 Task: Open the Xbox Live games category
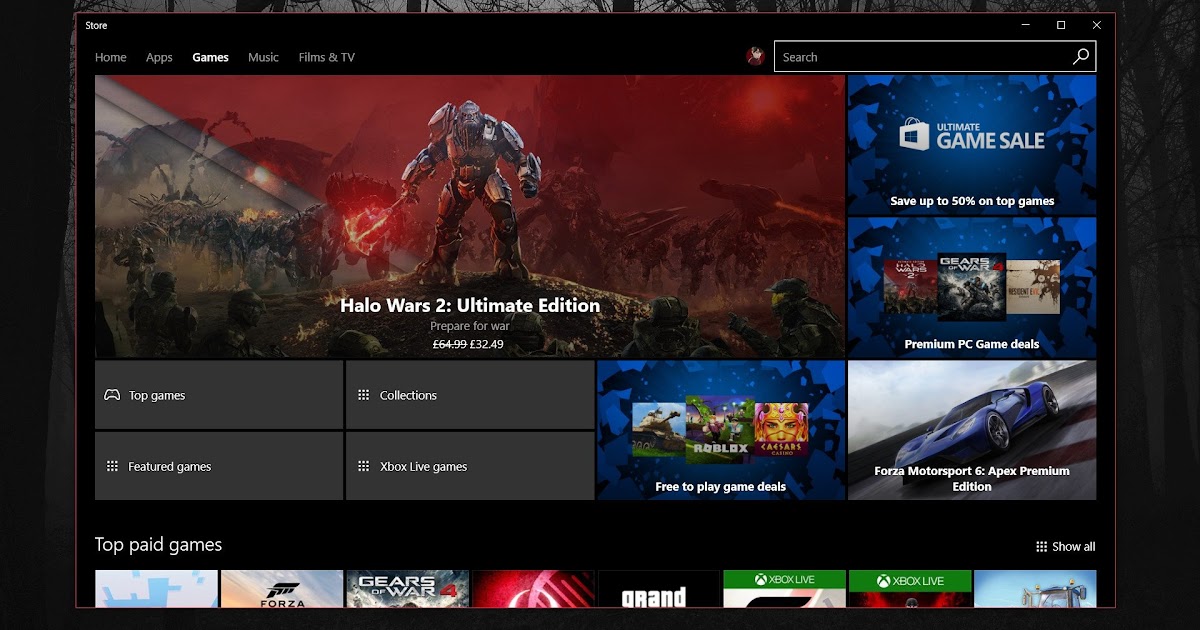pyautogui.click(x=470, y=466)
